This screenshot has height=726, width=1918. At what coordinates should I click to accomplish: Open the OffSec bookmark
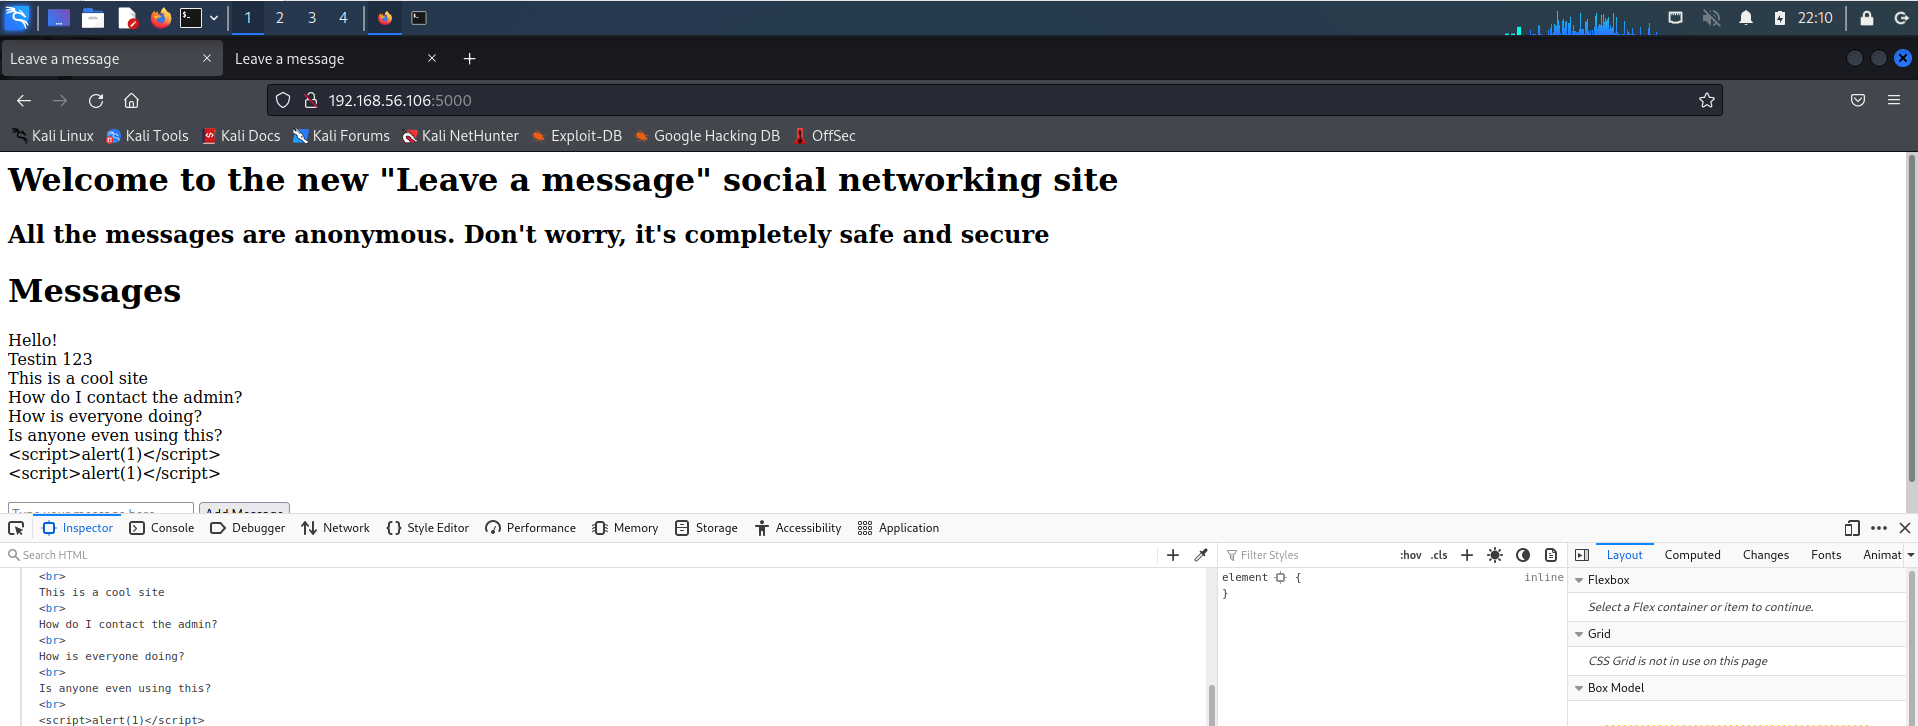click(824, 136)
